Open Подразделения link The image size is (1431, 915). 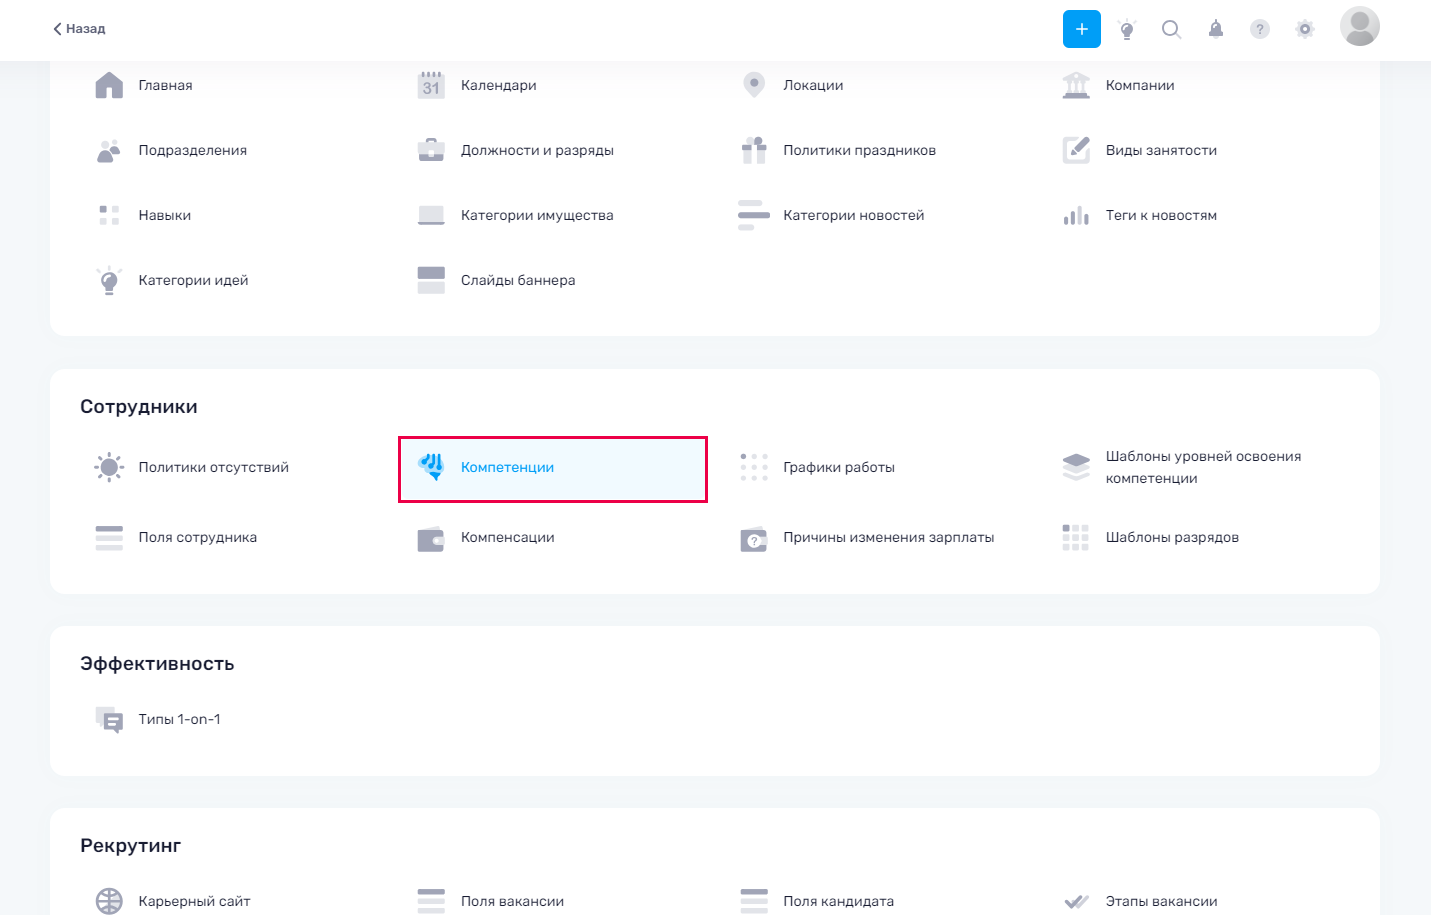193,150
